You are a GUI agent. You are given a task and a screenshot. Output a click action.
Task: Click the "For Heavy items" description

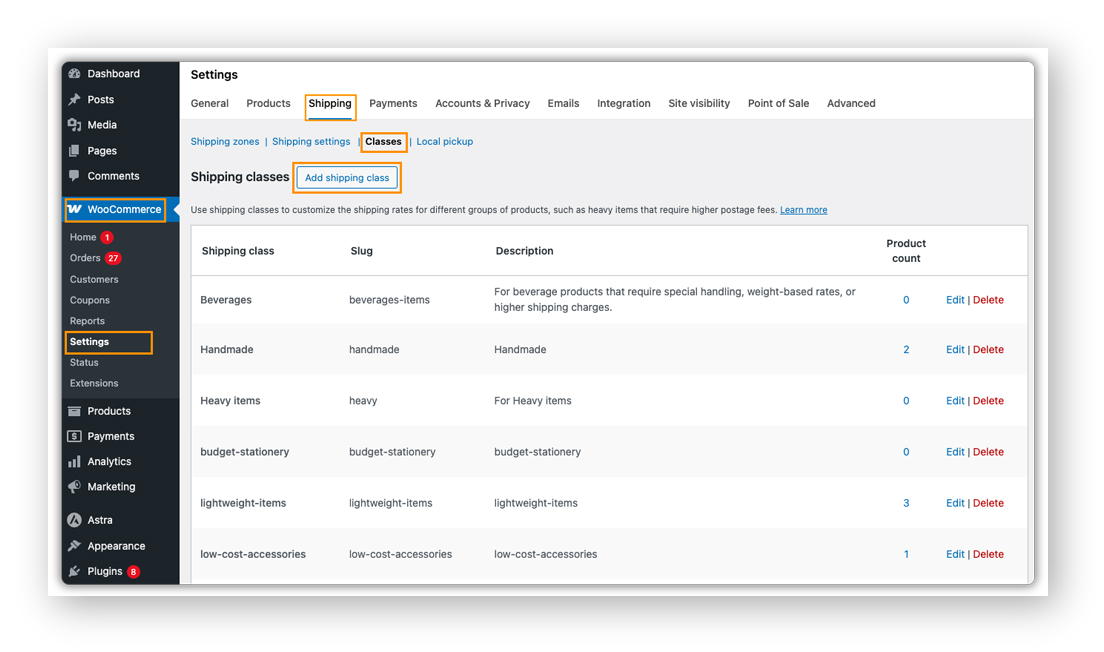tap(533, 401)
